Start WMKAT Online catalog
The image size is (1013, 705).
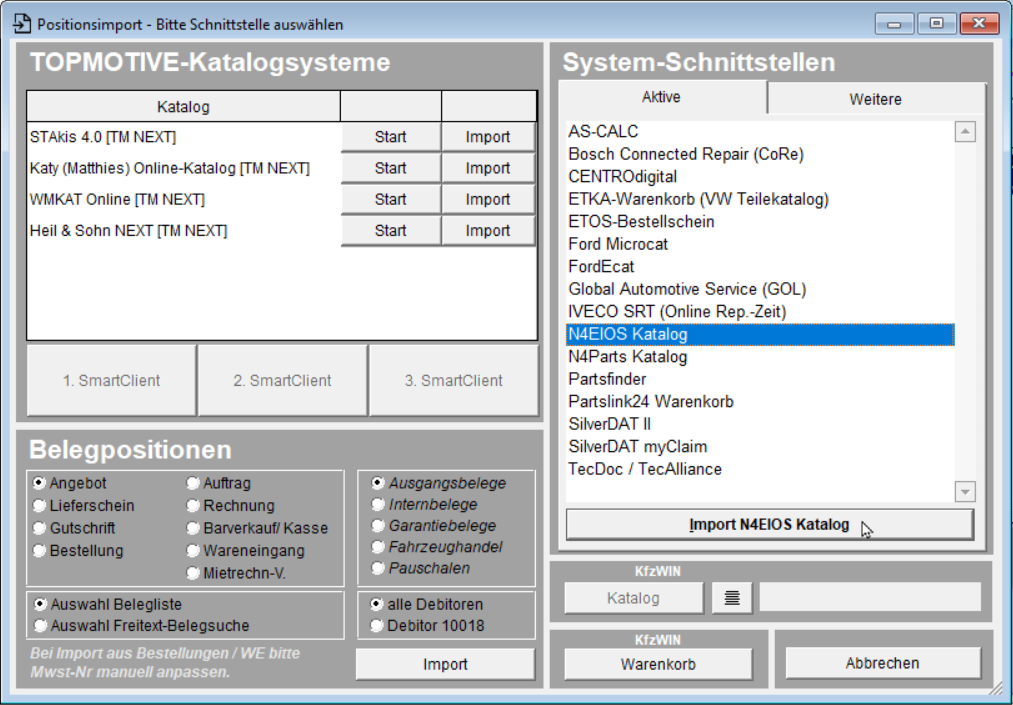point(390,199)
